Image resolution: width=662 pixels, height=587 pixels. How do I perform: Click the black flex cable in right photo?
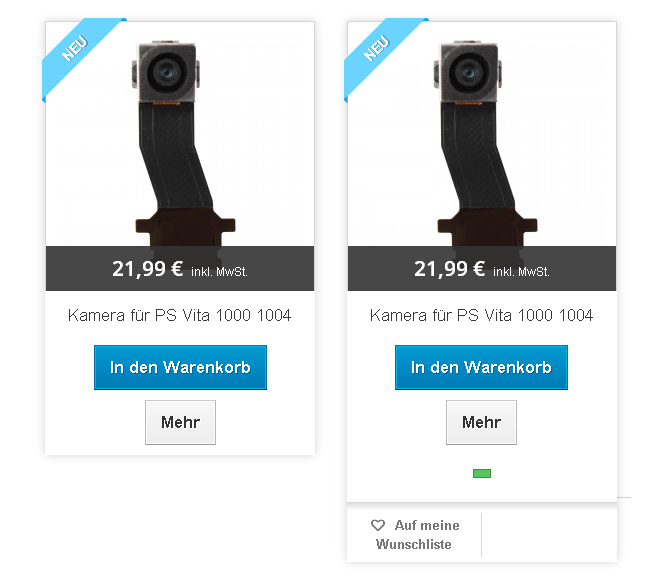(475, 154)
